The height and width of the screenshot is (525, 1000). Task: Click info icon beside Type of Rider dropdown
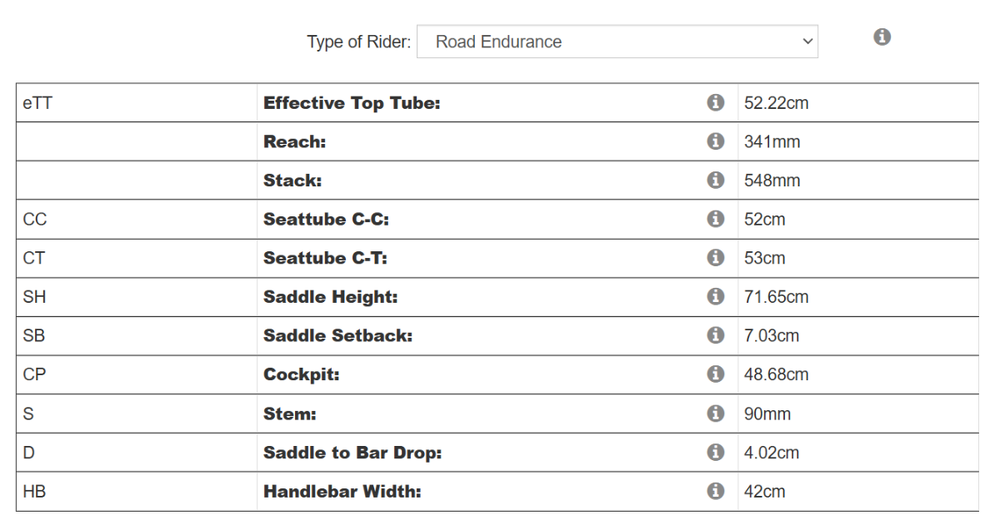(x=882, y=37)
